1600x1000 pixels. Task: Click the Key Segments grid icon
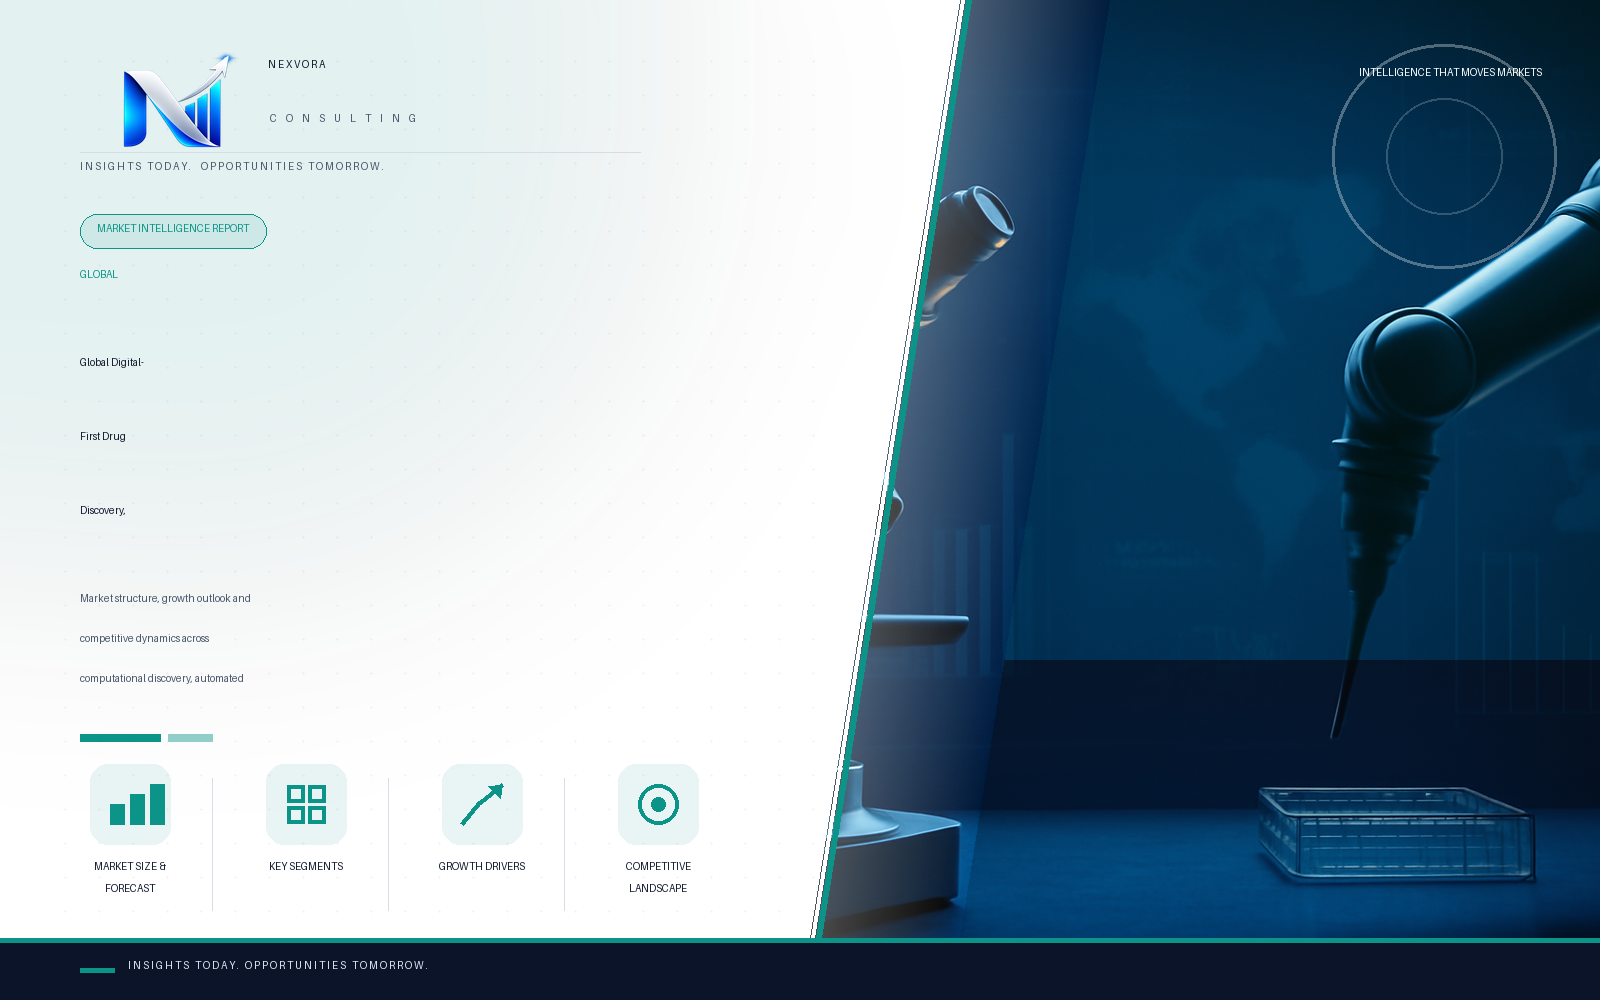306,804
